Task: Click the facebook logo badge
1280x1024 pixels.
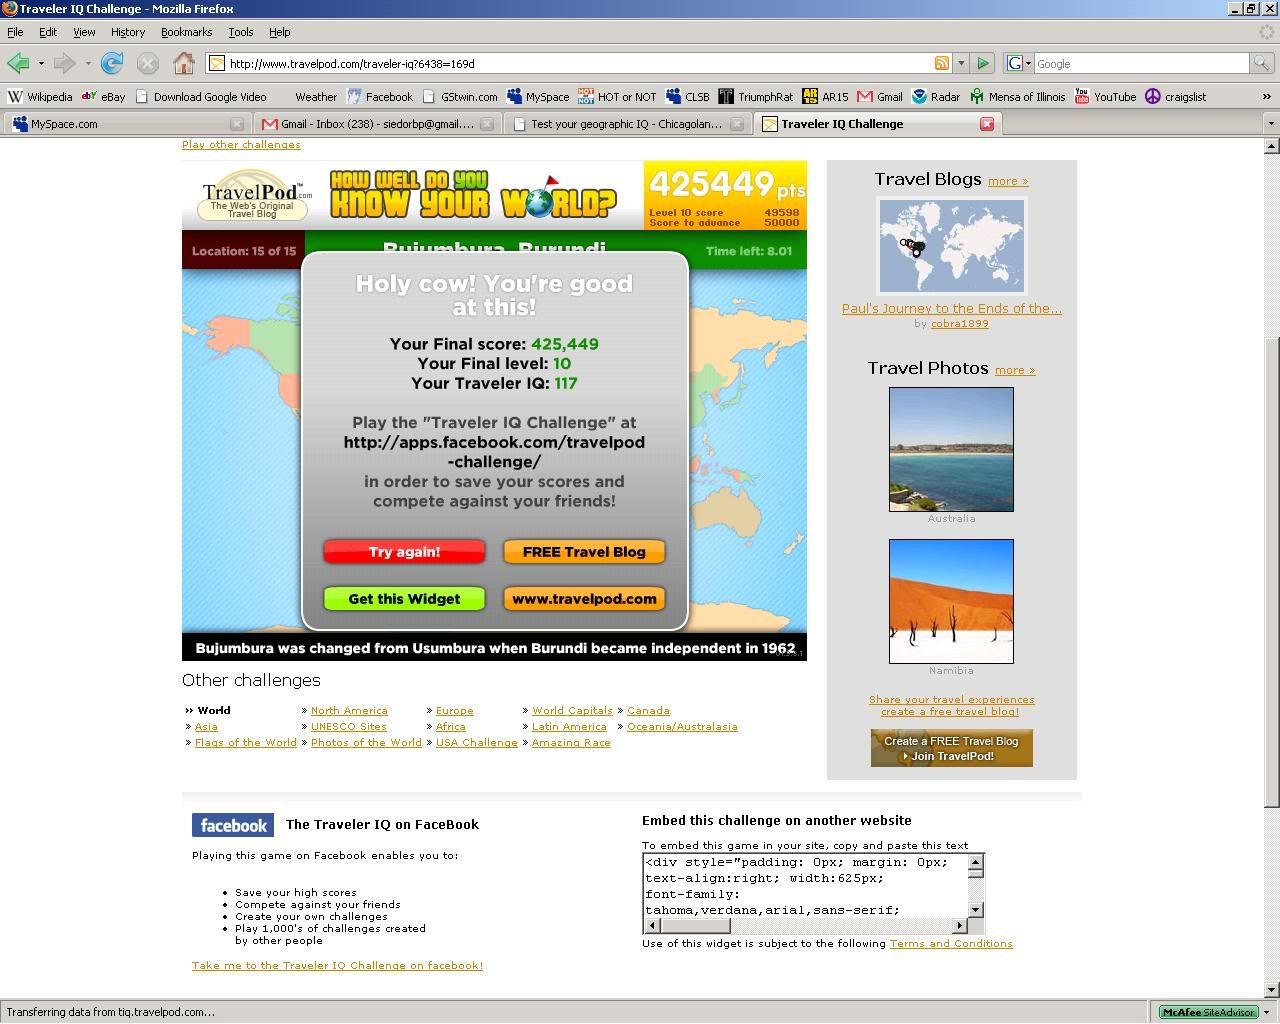Action: click(x=233, y=825)
